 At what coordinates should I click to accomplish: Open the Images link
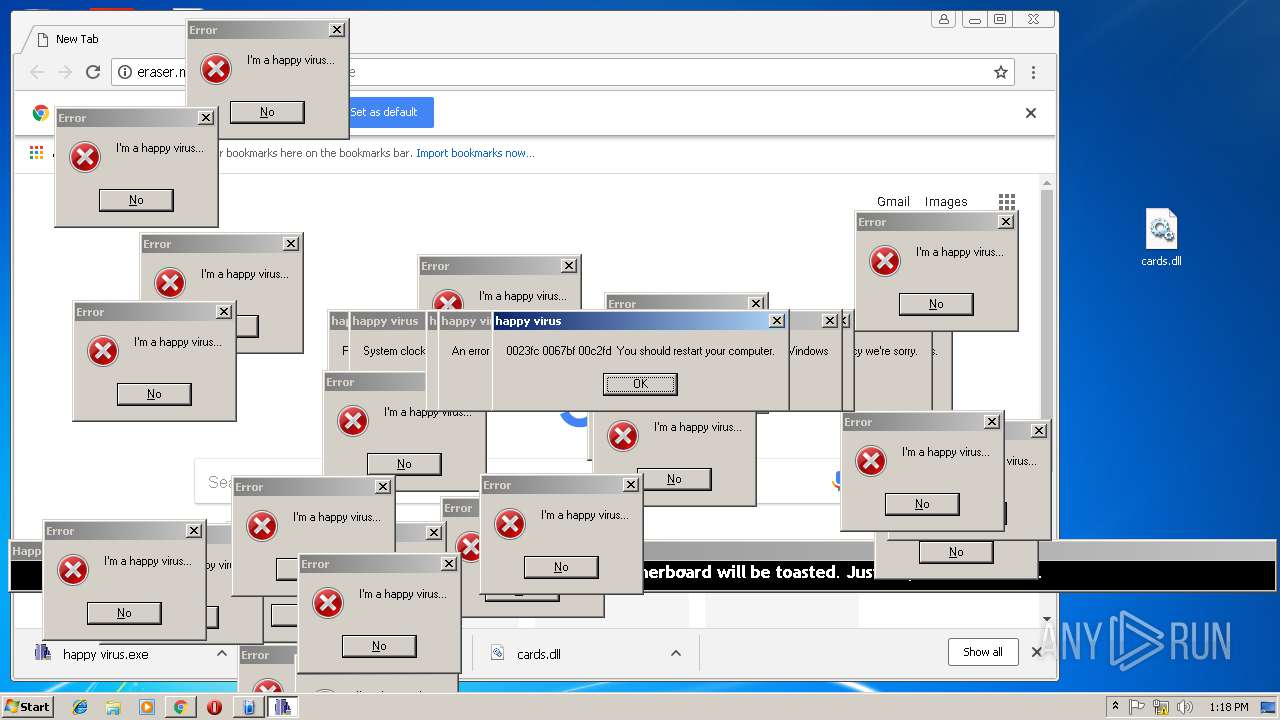(946, 202)
